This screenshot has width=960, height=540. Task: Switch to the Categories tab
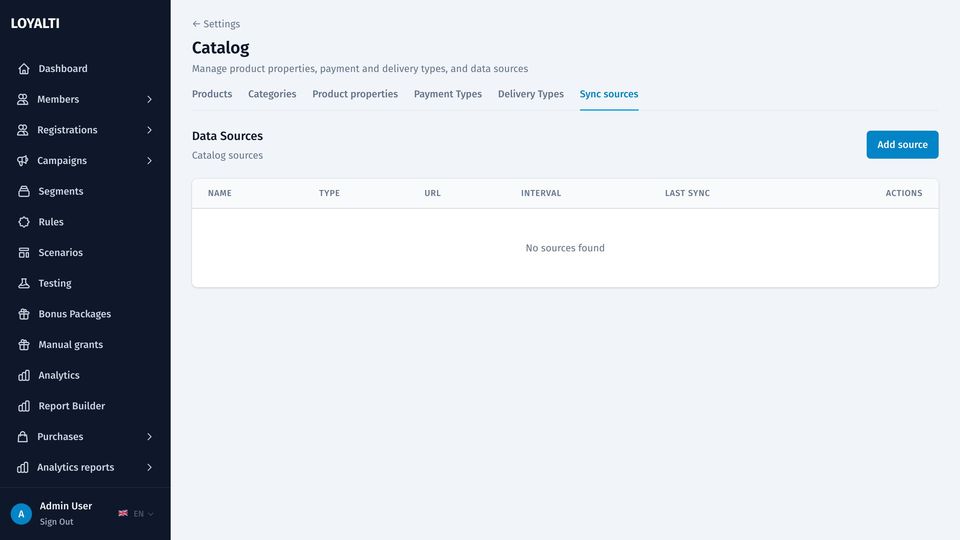pos(272,94)
